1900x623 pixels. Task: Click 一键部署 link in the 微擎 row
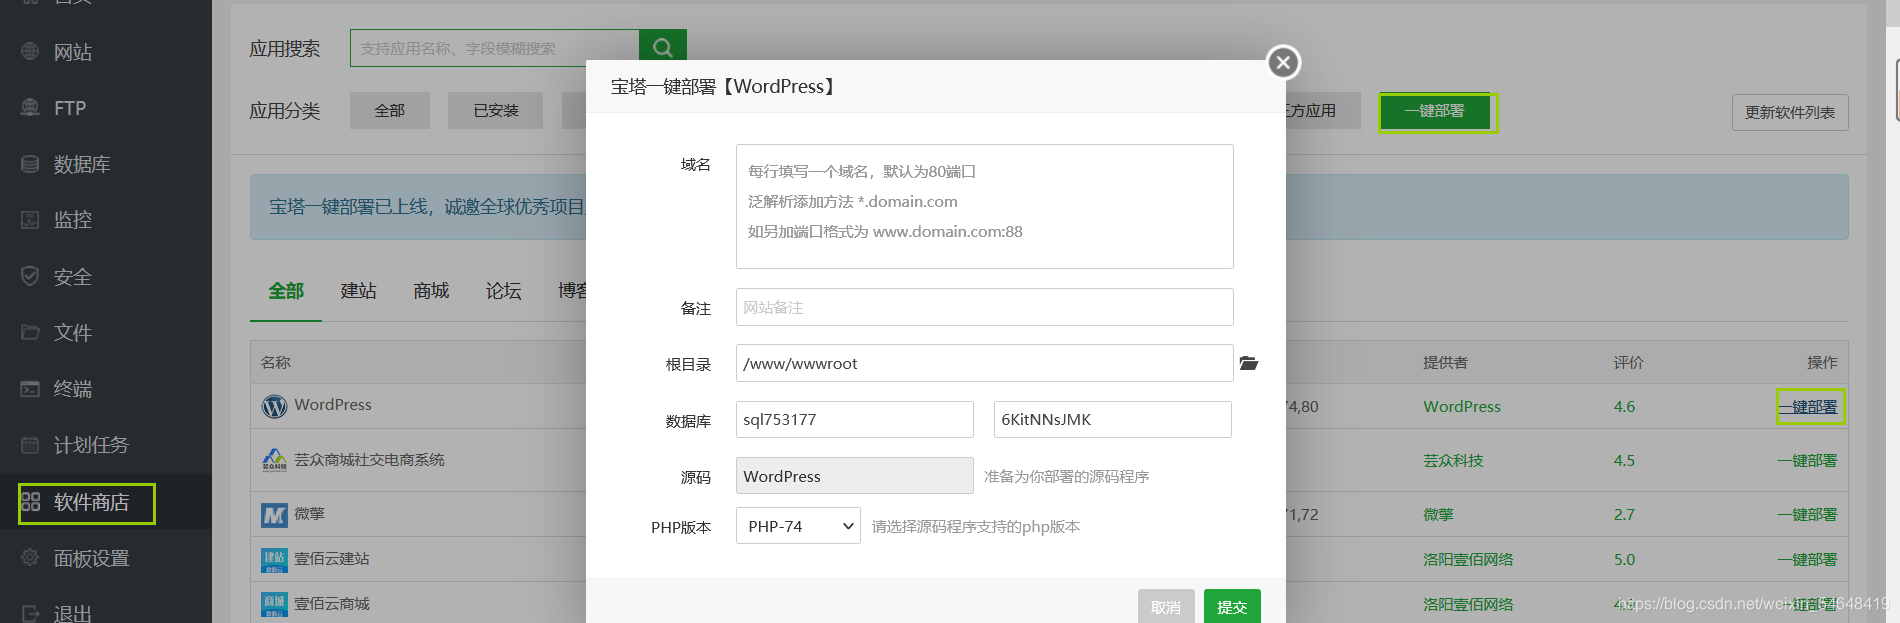[1808, 515]
